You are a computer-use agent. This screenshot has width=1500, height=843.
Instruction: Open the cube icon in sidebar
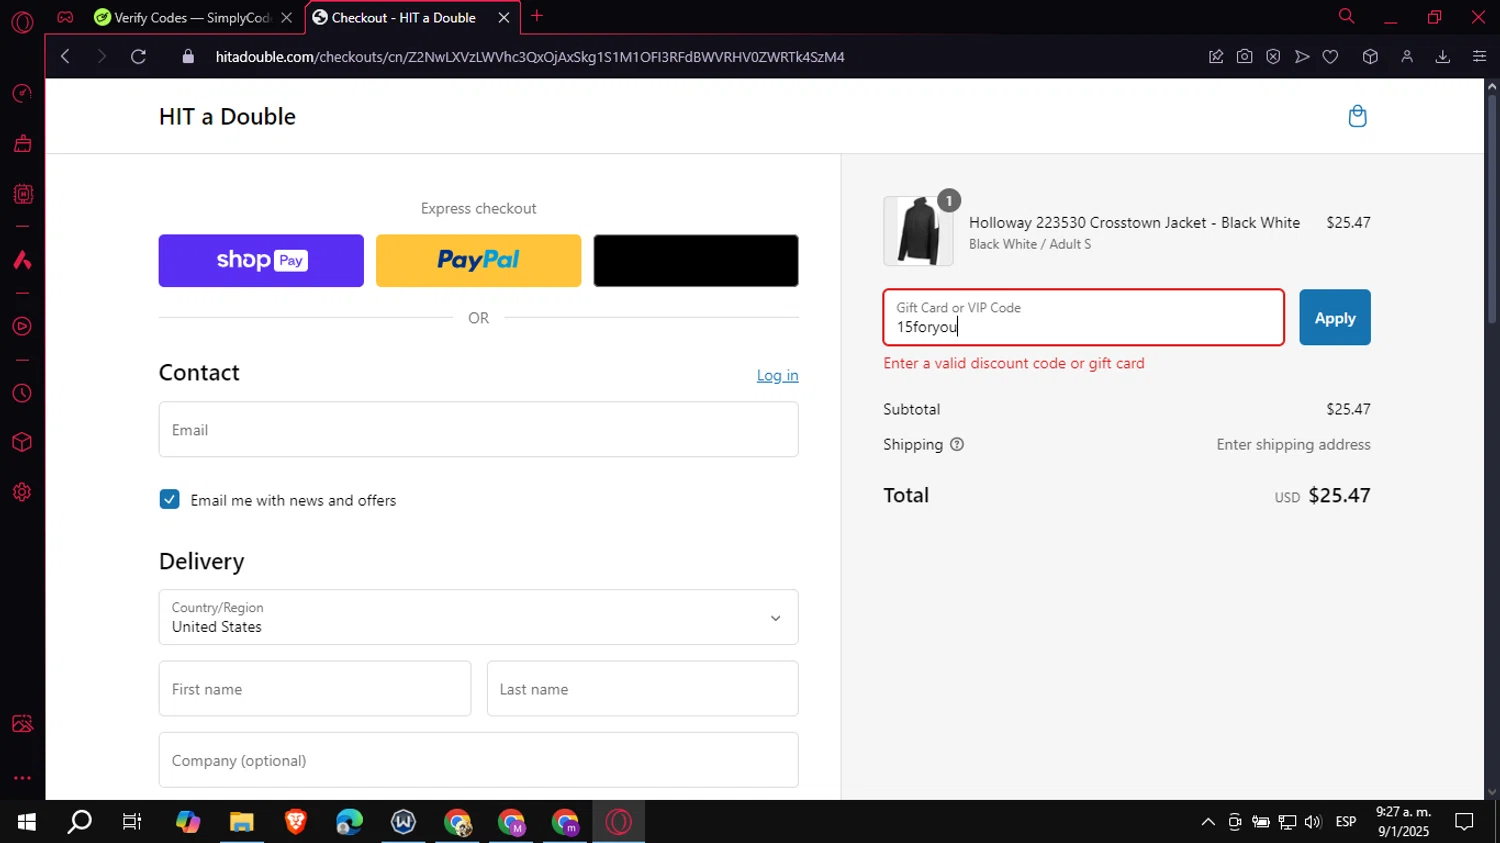click(x=22, y=442)
